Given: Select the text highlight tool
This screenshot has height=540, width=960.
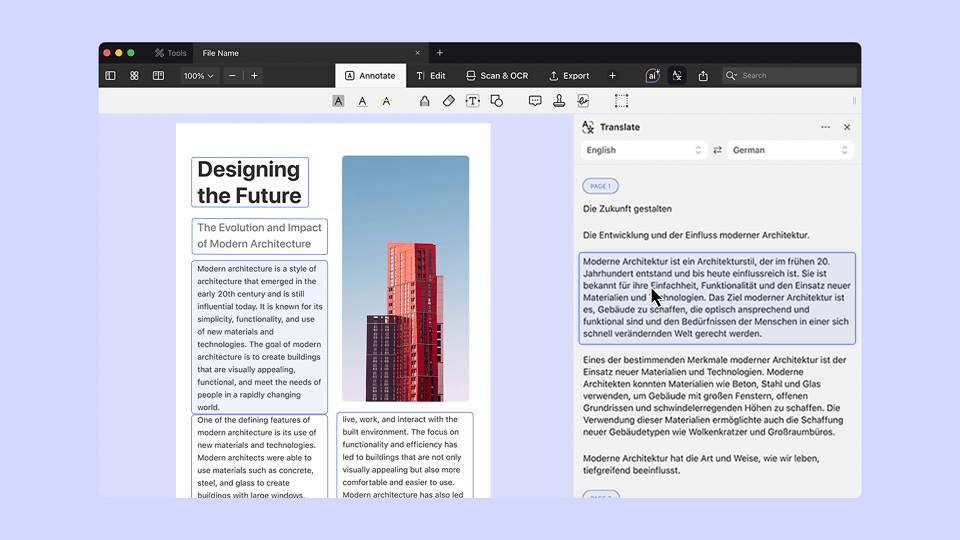Looking at the screenshot, I should click(x=339, y=101).
